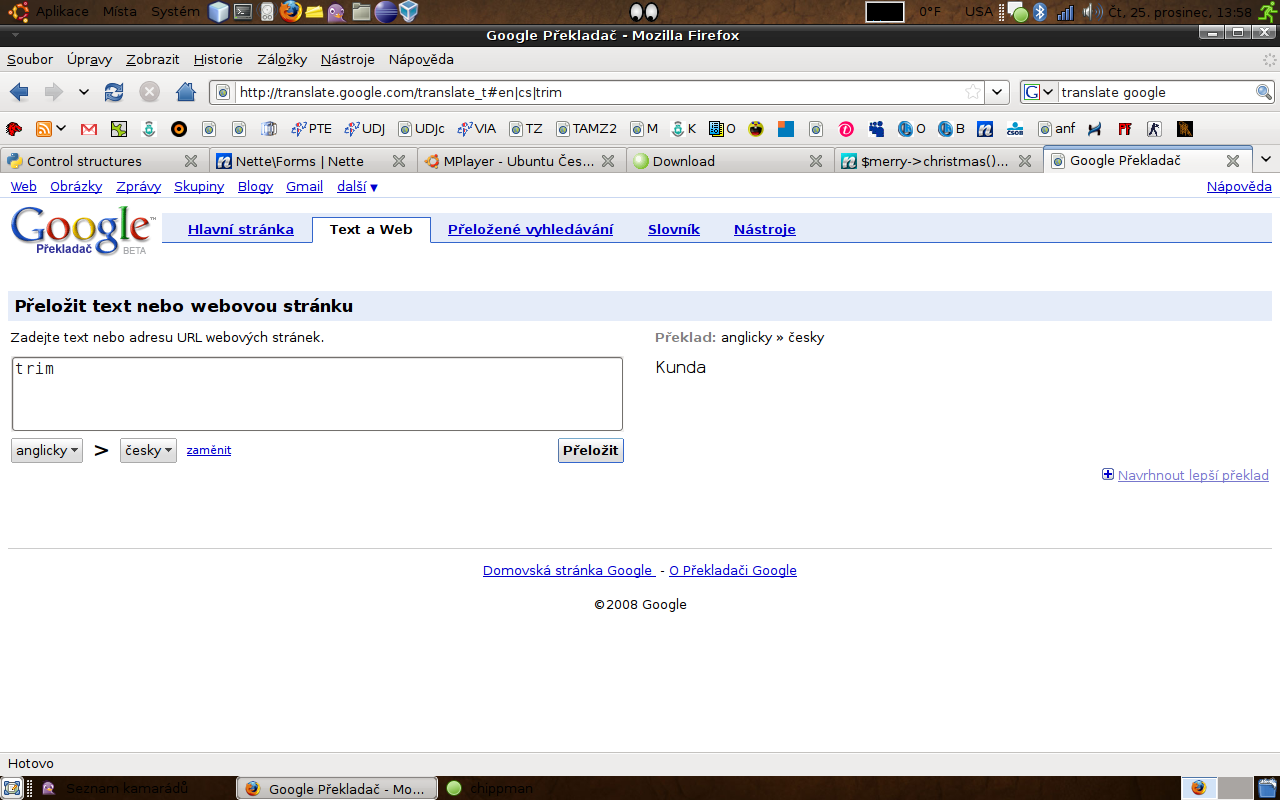Screen dimensions: 1280x800
Task: Close the MPlayer - Ubuntu tab
Action: [608, 160]
